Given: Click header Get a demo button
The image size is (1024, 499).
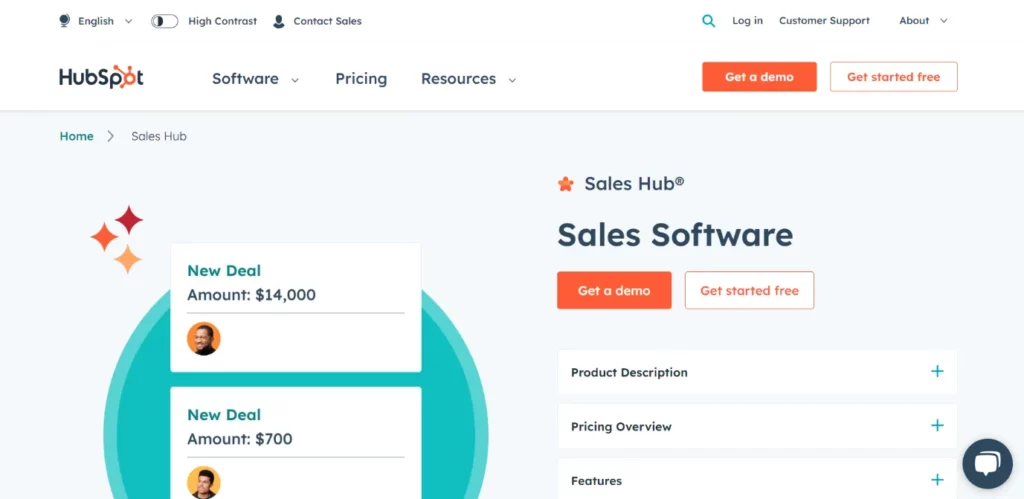Looking at the screenshot, I should (759, 76).
